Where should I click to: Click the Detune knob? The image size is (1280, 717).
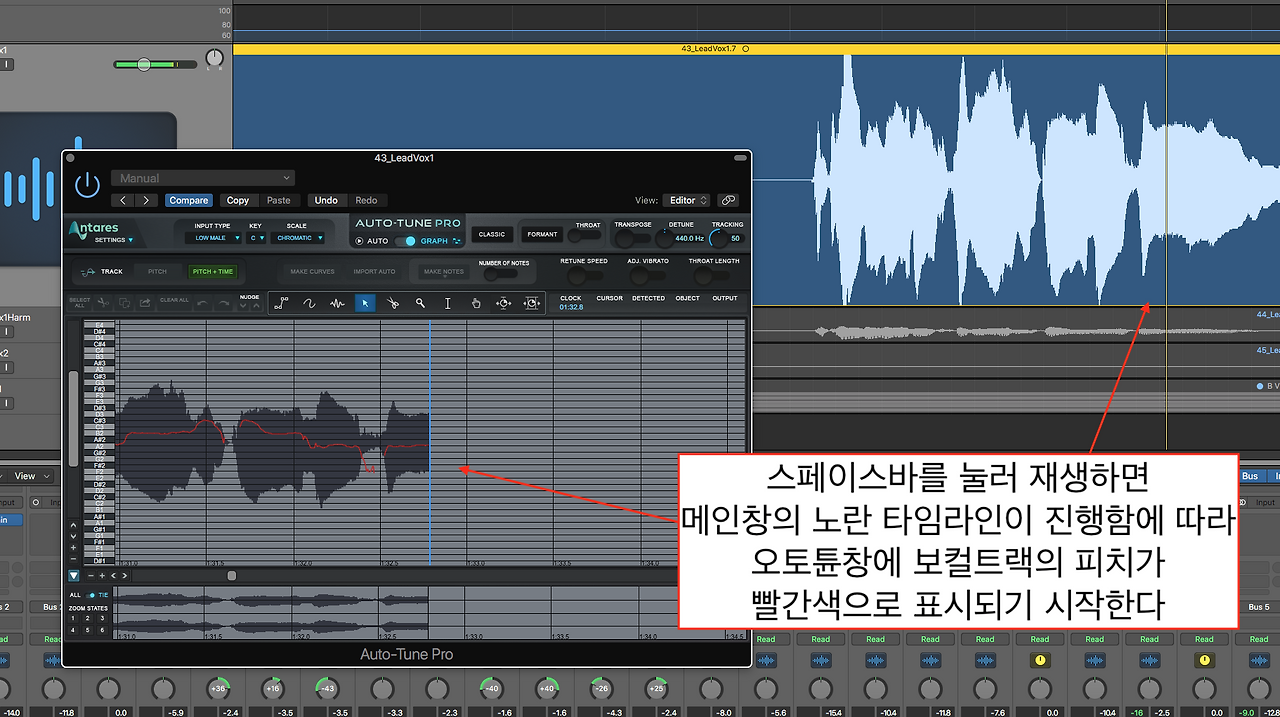pos(665,238)
